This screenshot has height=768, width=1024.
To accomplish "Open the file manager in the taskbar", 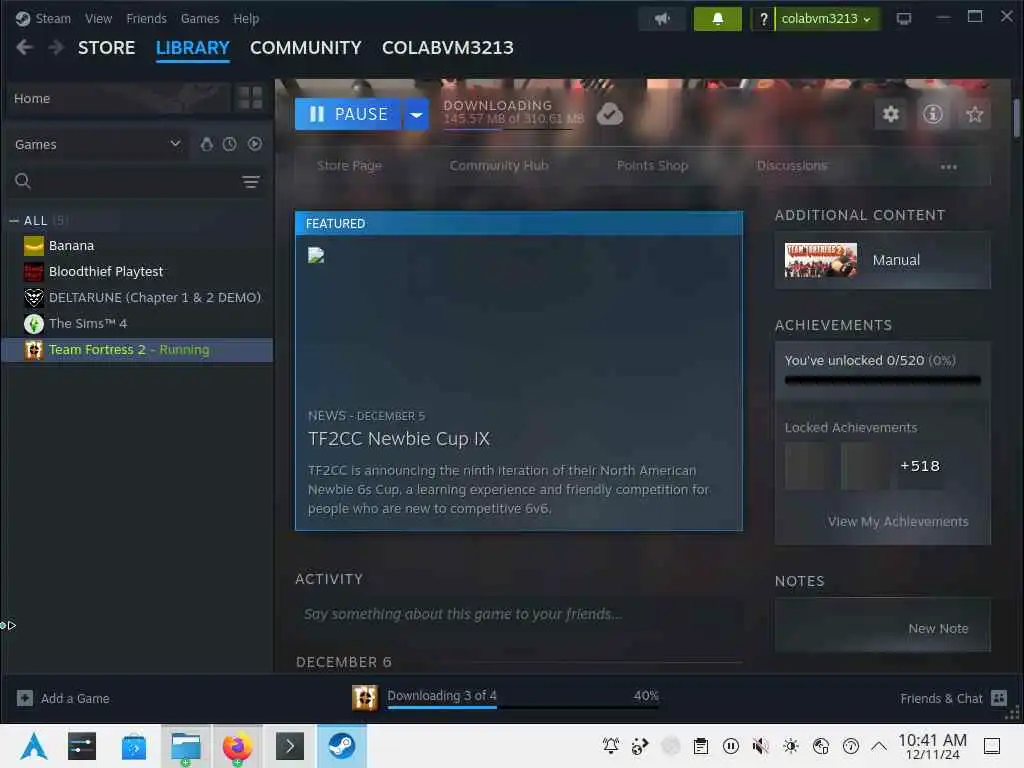I will click(x=185, y=746).
